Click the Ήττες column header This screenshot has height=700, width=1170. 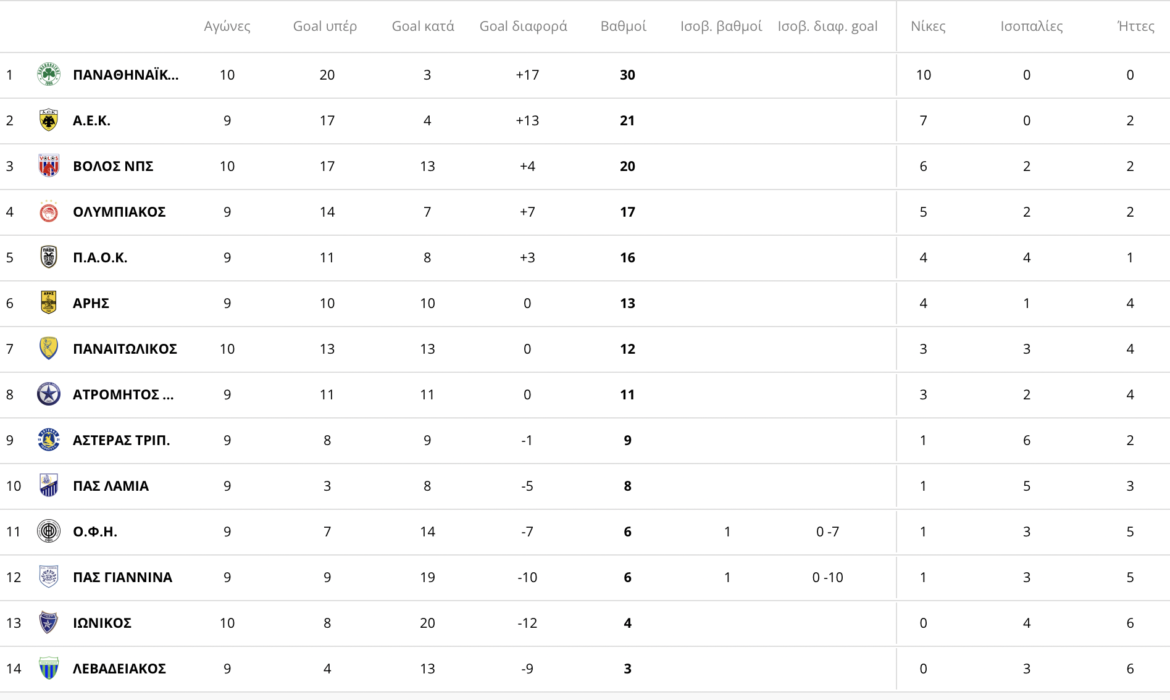1135,26
